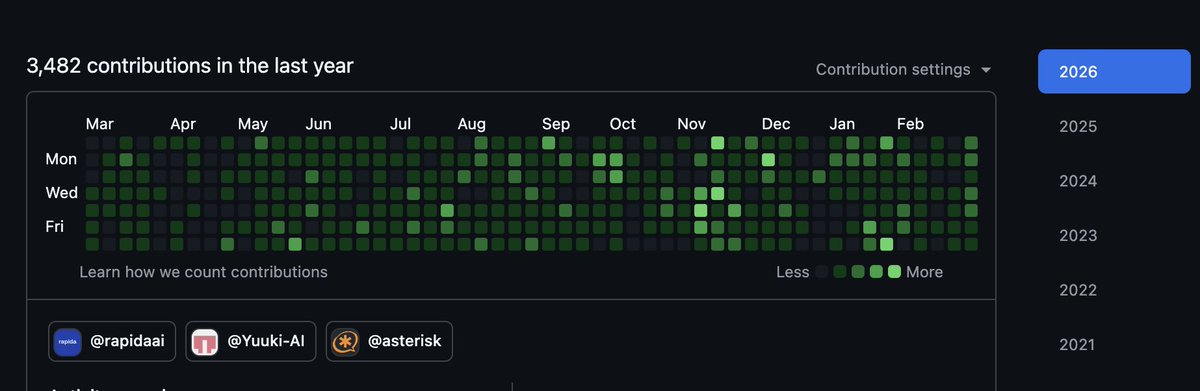Click the asterisk logo avatar
This screenshot has height=391, width=1200.
[x=346, y=342]
